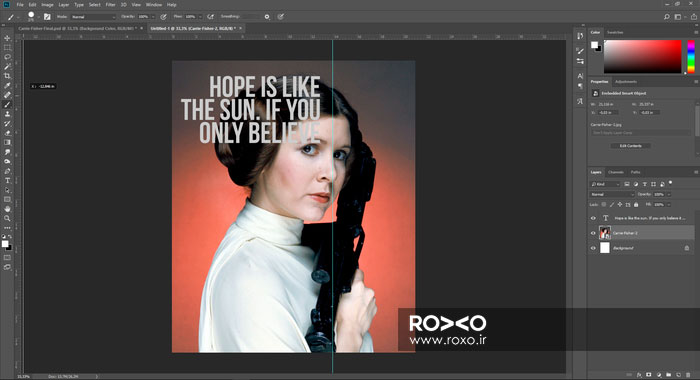The height and width of the screenshot is (380, 700).
Task: Change screen mode icon at toolbox bottom
Action: pos(7,267)
